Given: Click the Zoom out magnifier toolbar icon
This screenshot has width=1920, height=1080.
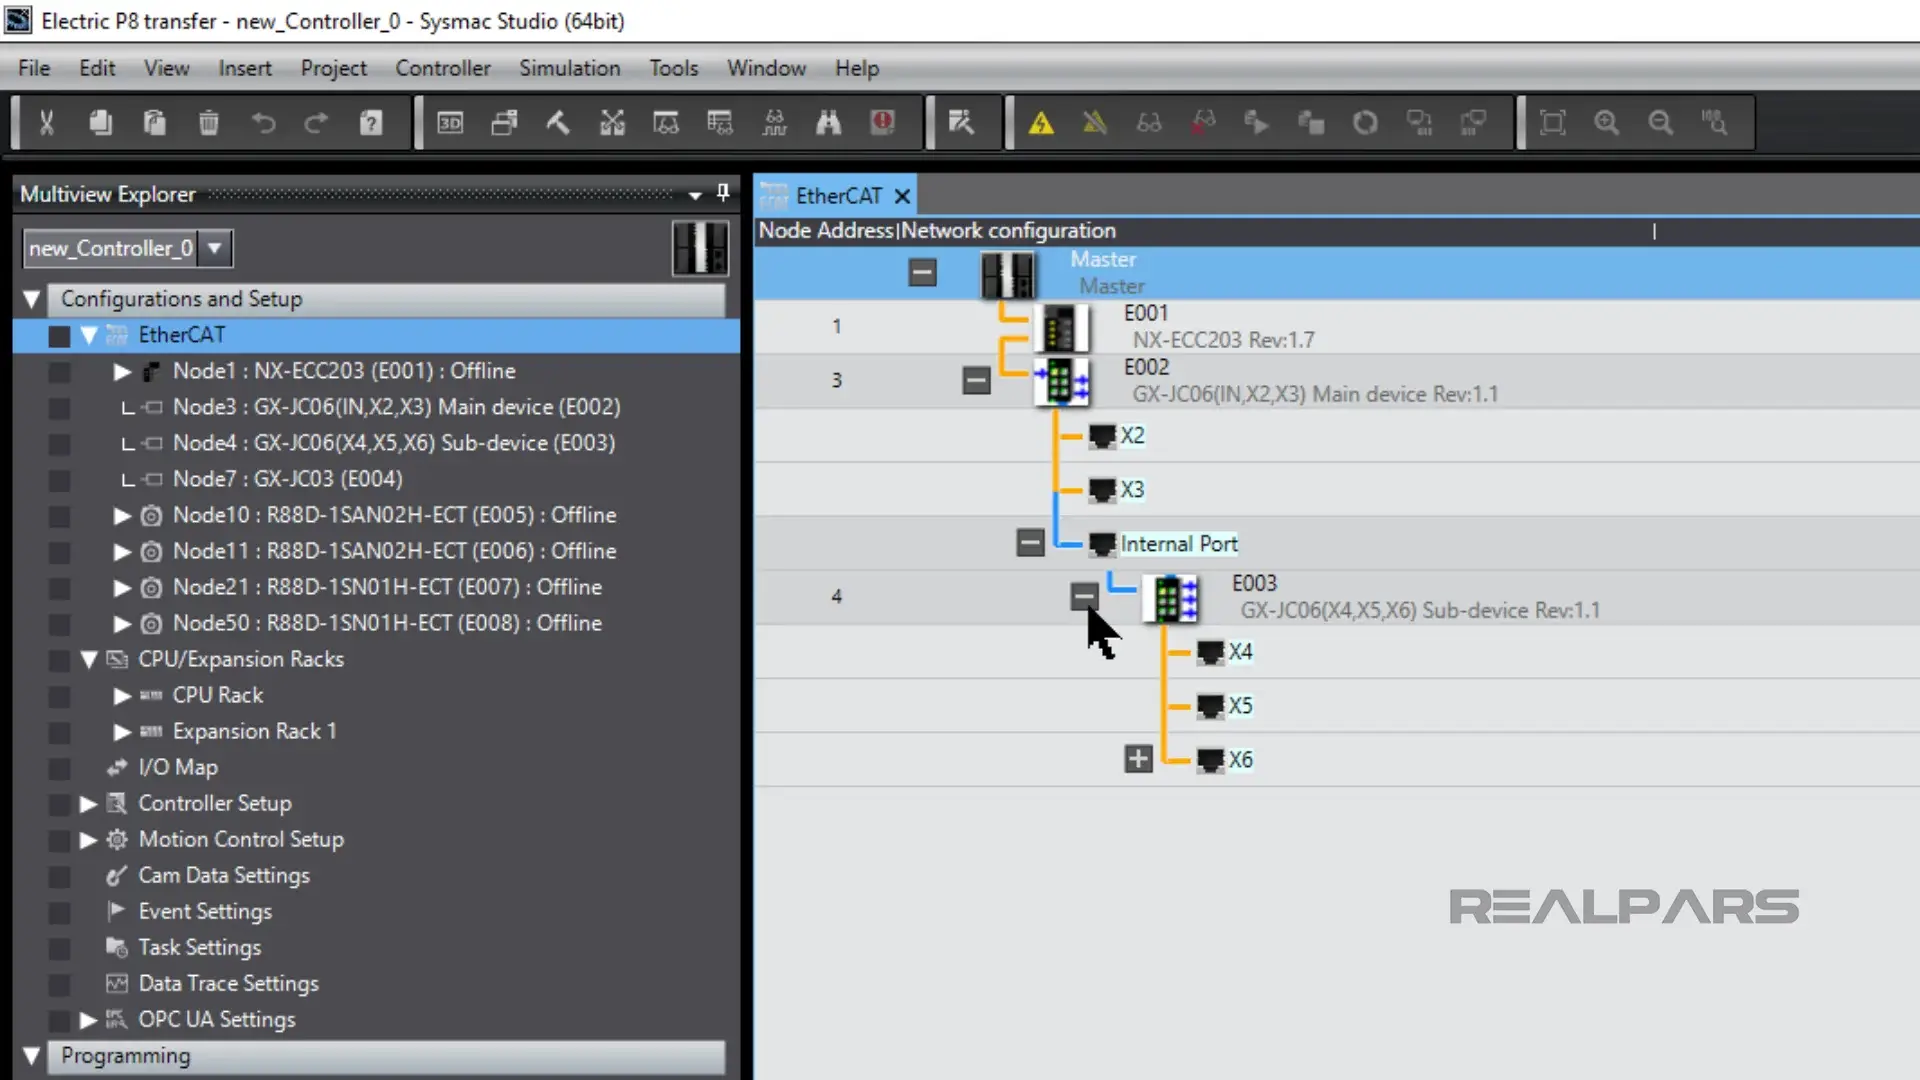Looking at the screenshot, I should (1660, 123).
